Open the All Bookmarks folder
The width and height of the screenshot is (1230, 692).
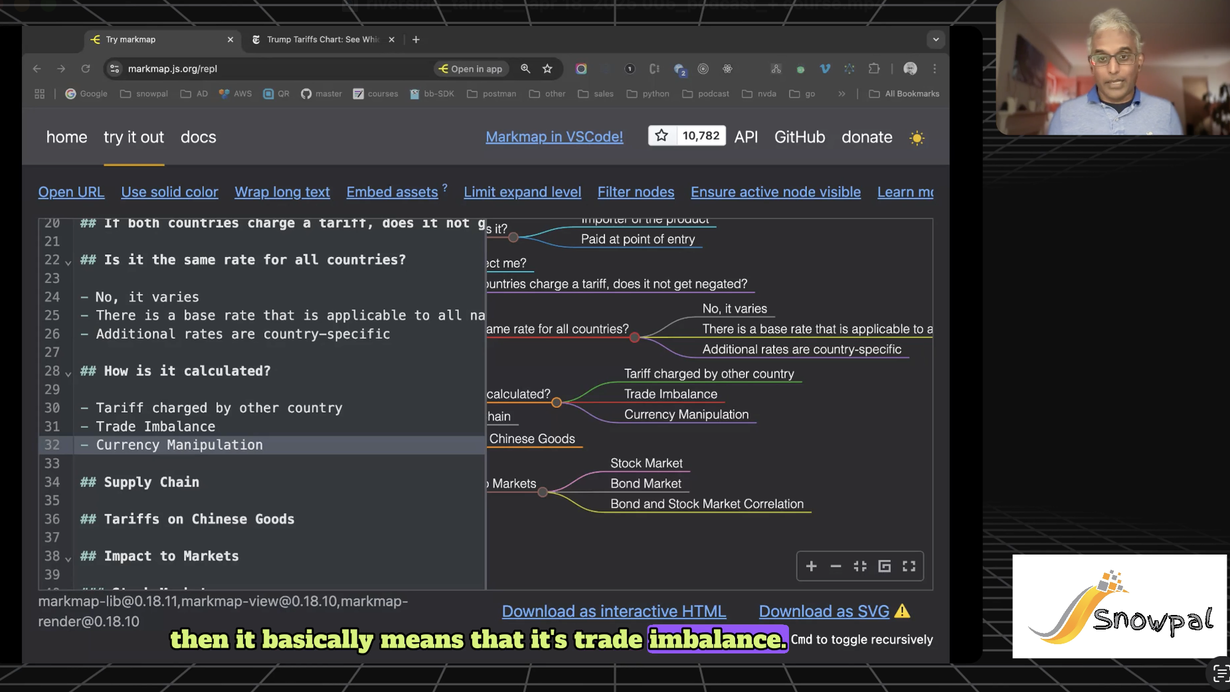(904, 94)
